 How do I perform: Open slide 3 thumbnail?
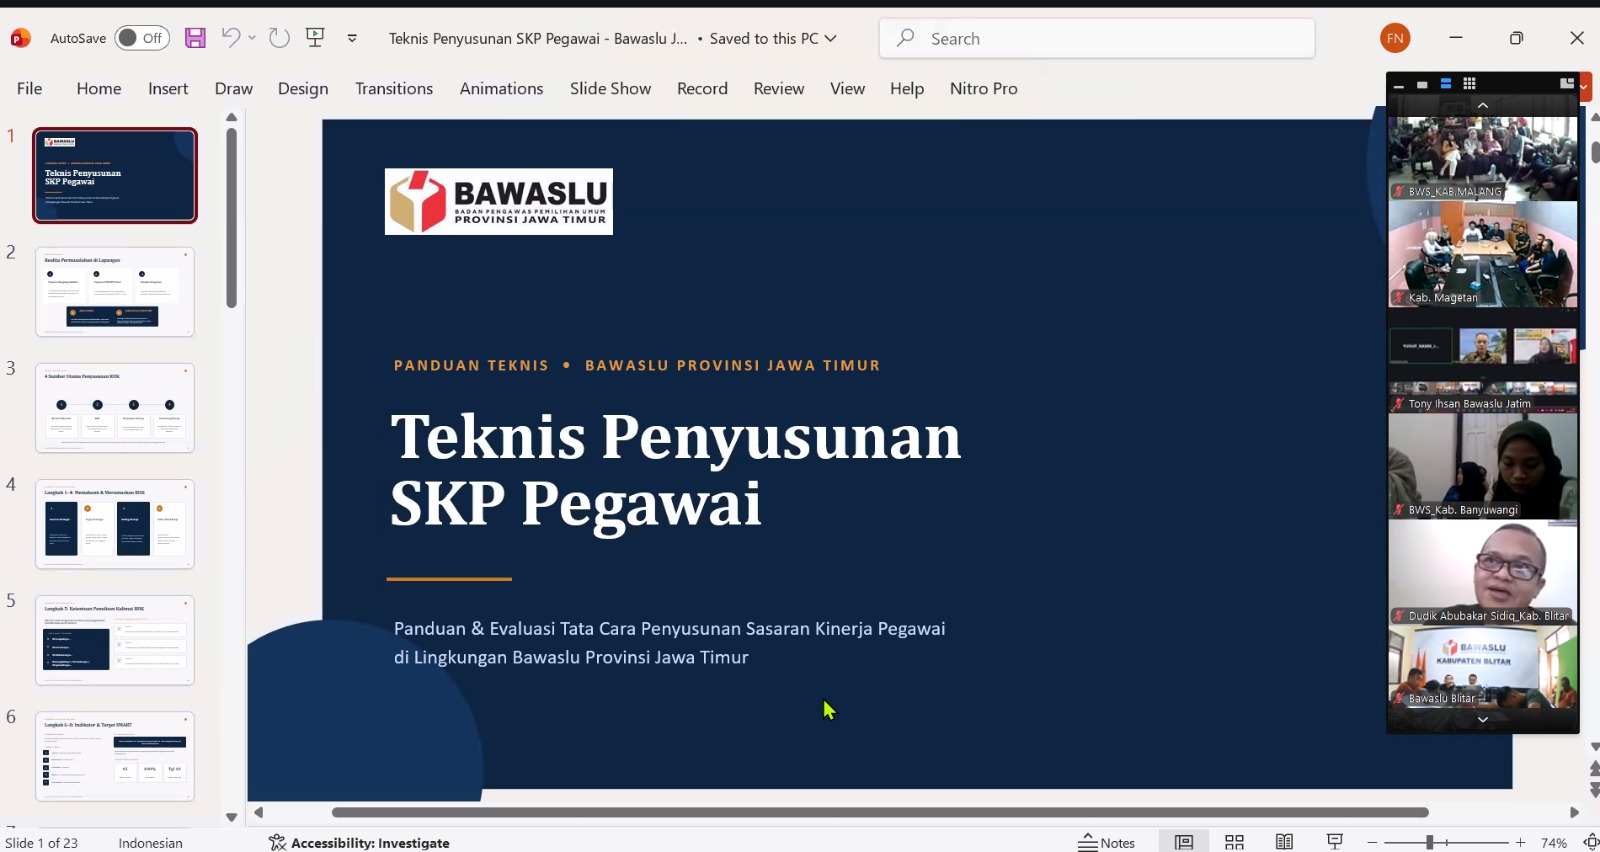[115, 408]
